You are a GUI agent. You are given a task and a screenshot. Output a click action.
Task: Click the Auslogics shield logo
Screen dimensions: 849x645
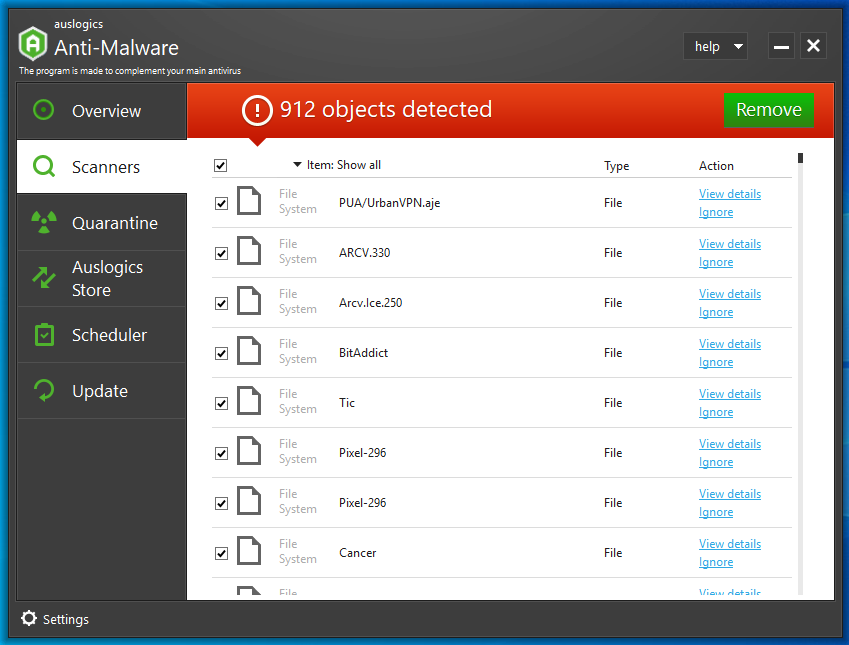click(x=33, y=44)
